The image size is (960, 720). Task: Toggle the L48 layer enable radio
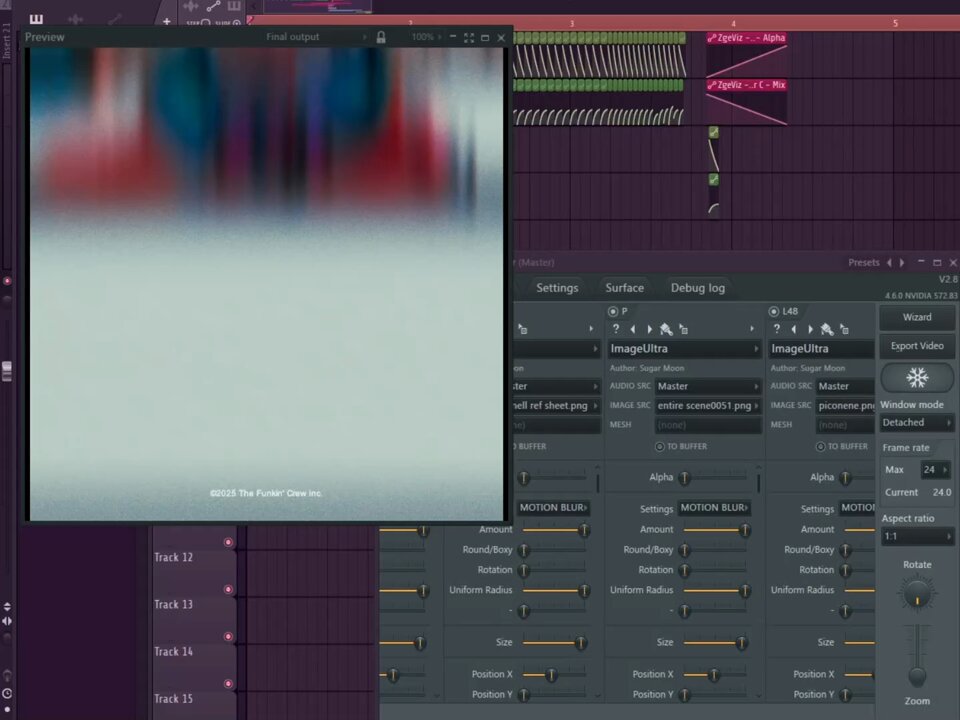pyautogui.click(x=774, y=312)
